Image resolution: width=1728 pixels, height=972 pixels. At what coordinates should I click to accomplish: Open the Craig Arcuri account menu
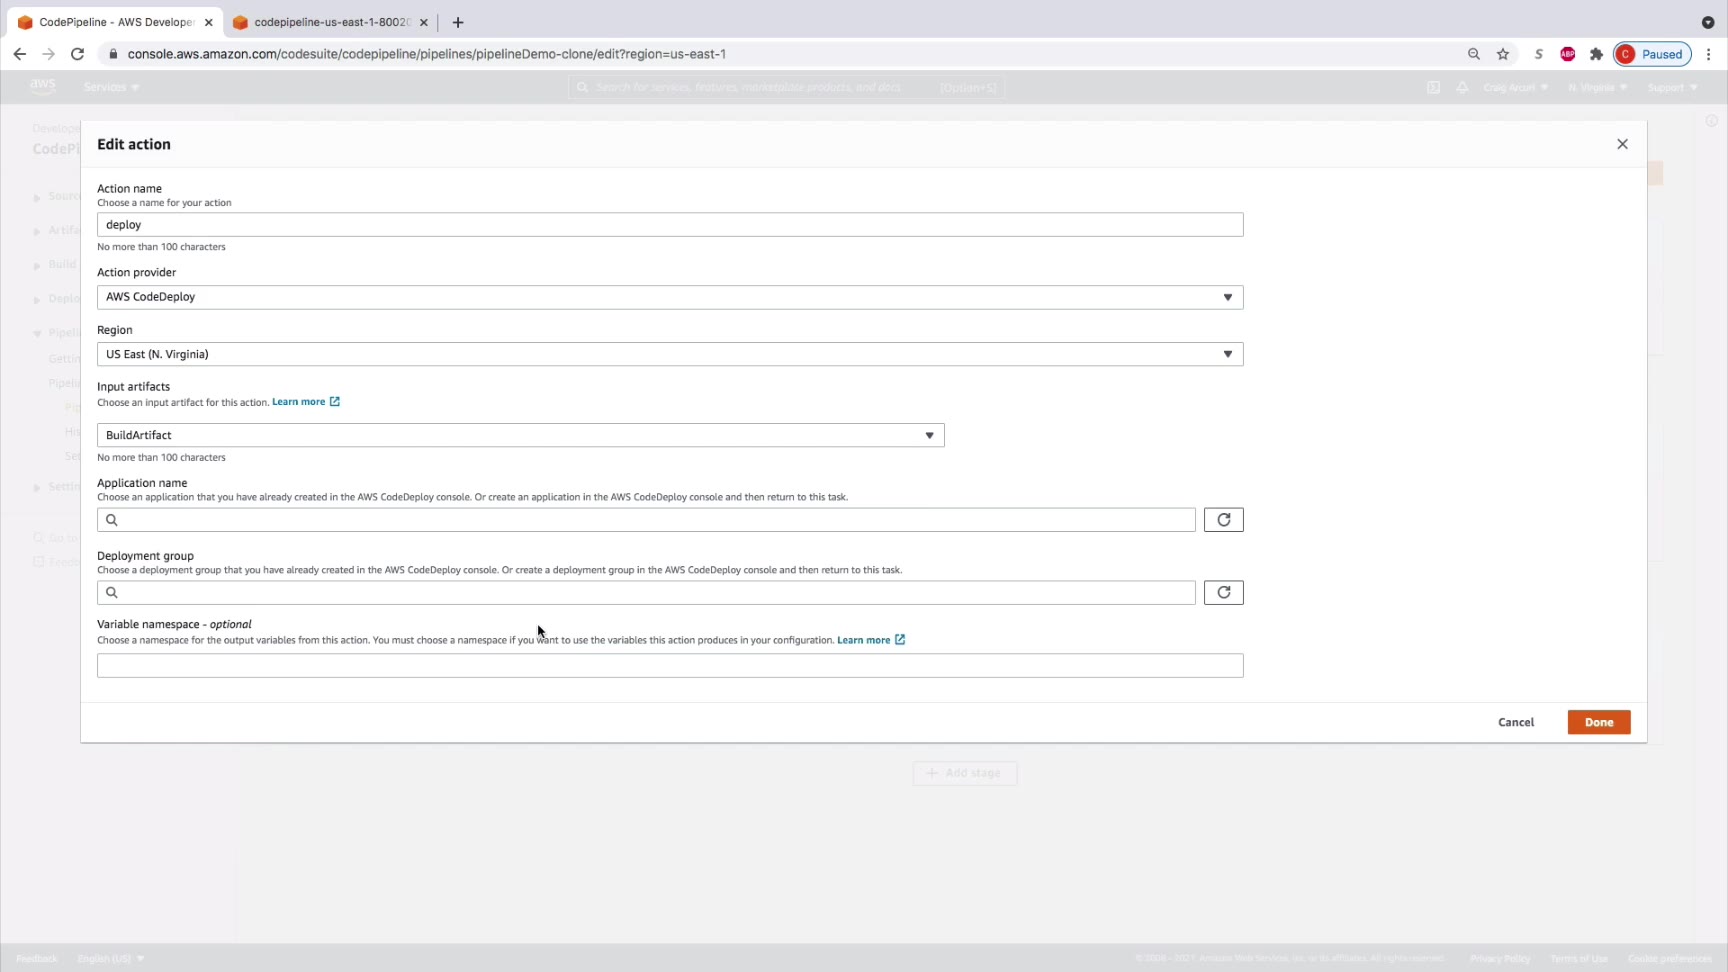pyautogui.click(x=1515, y=87)
